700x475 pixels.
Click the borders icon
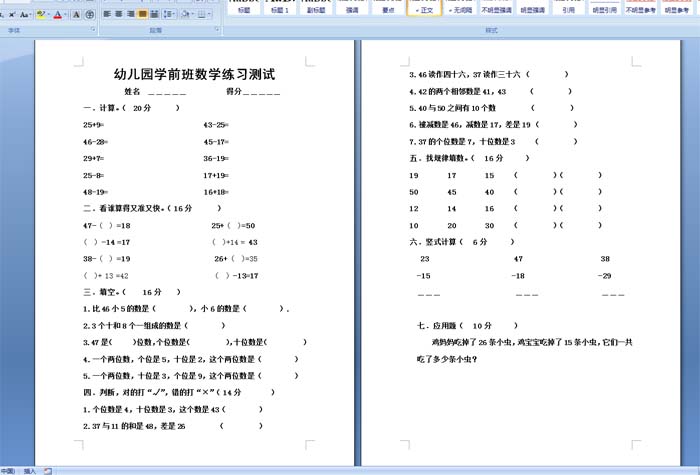pyautogui.click(x=202, y=14)
